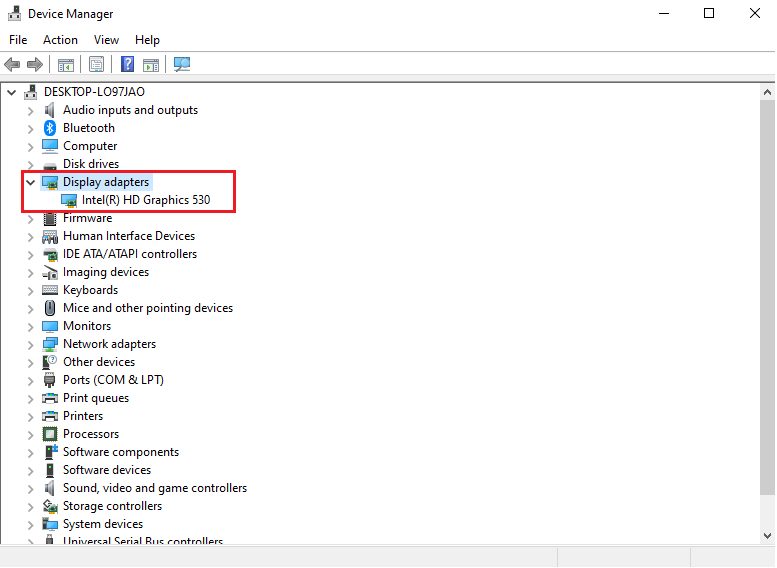The image size is (777, 568).
Task: Select System devices label
Action: pyautogui.click(x=103, y=524)
